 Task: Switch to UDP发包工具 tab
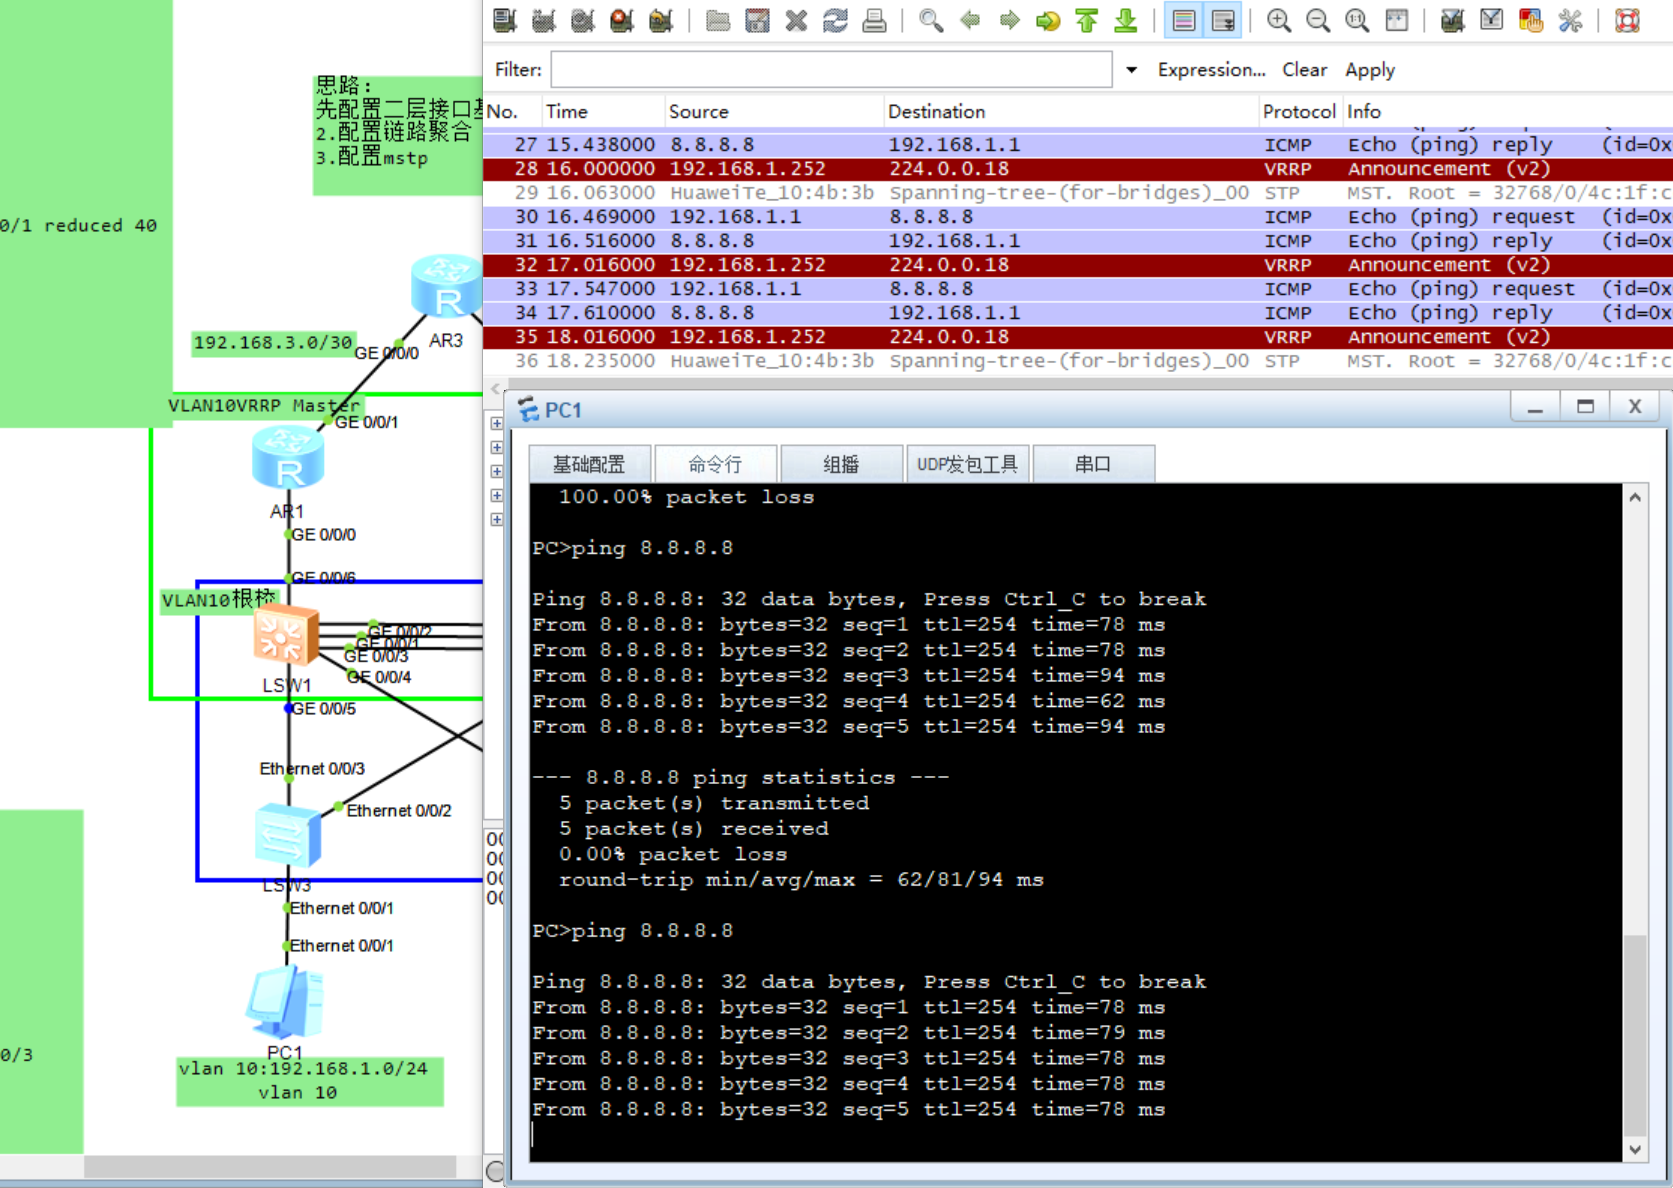(x=967, y=464)
